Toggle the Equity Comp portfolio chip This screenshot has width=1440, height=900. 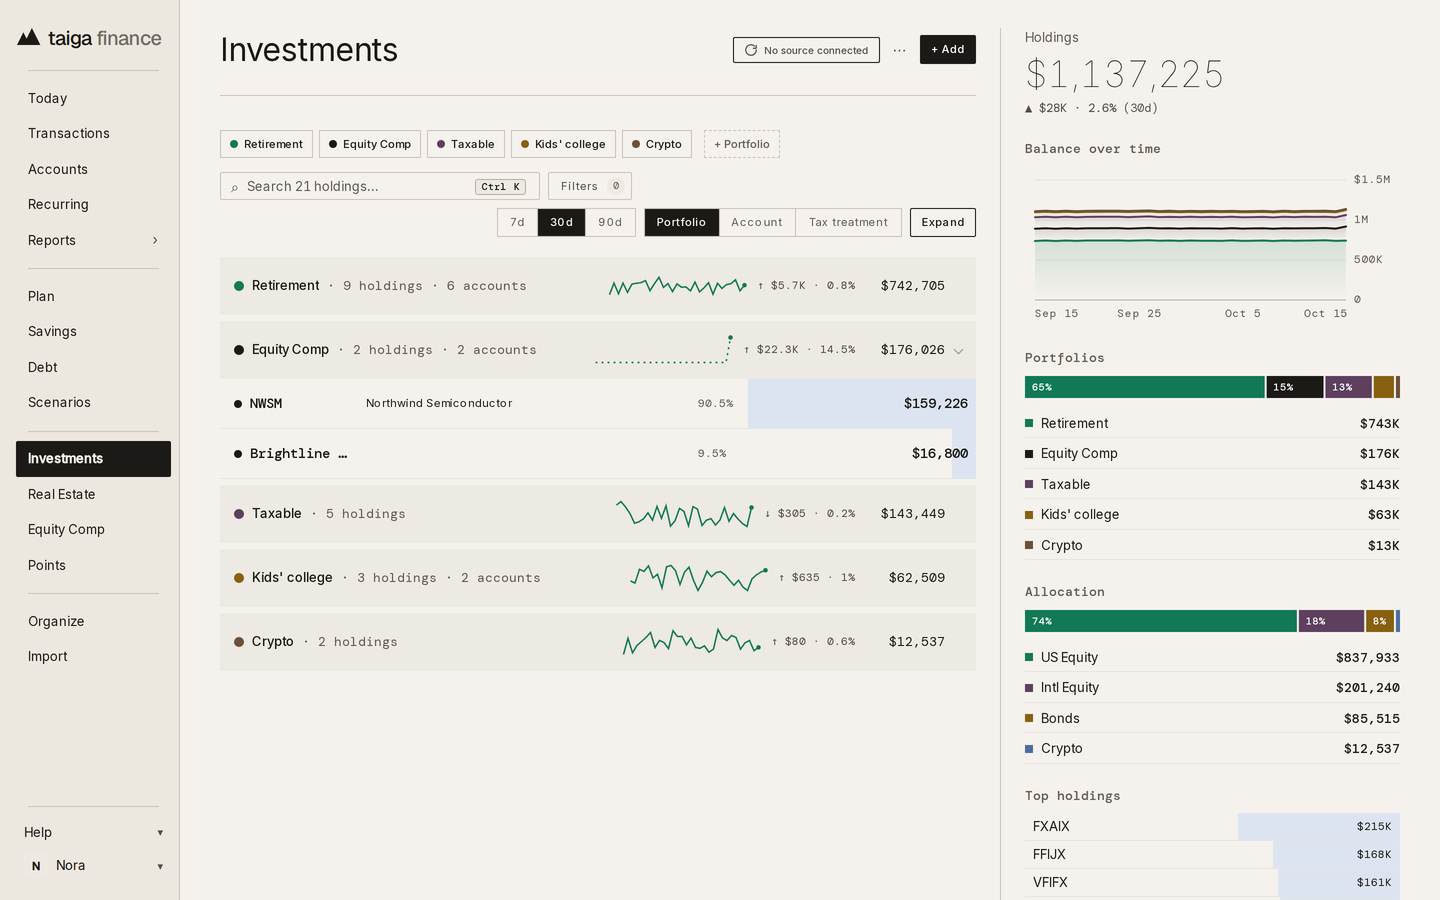(370, 144)
